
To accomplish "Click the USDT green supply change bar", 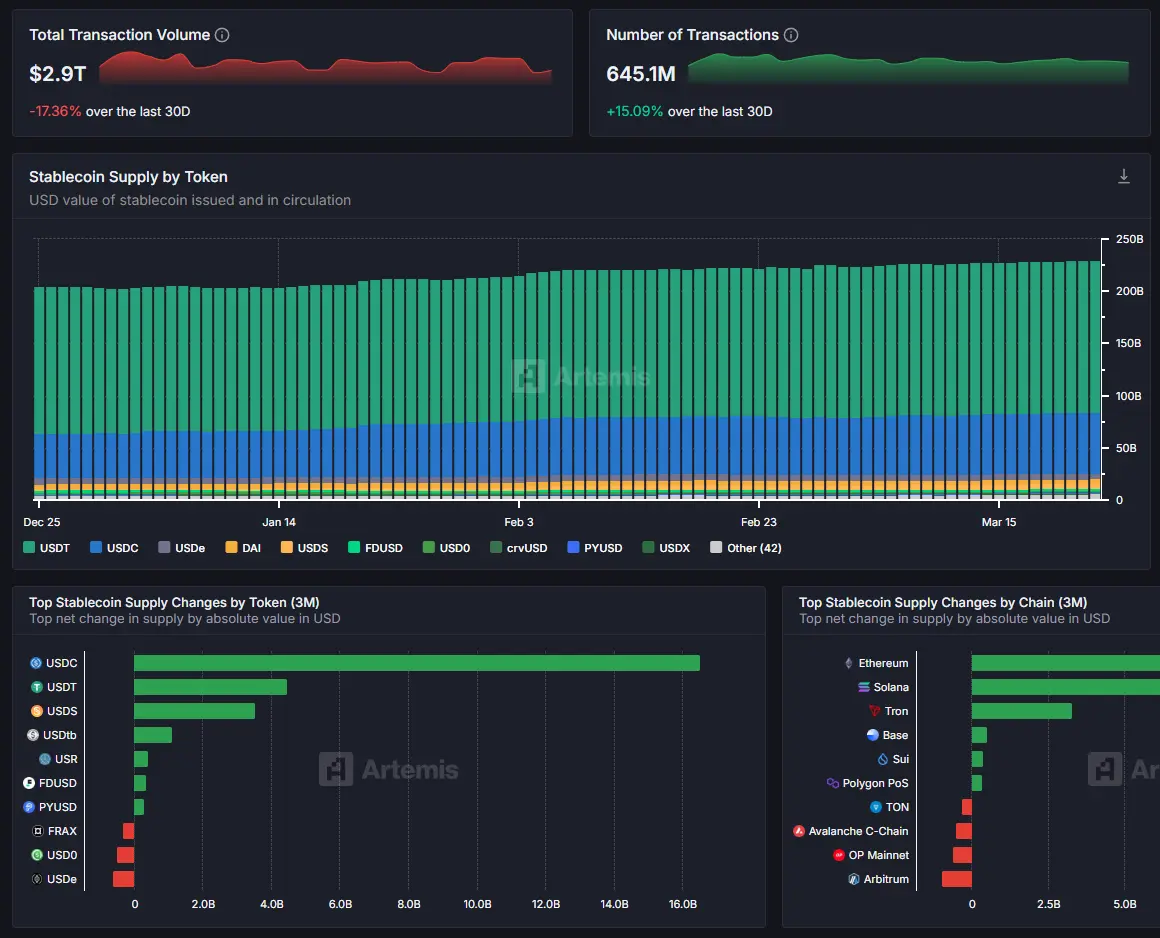I will pyautogui.click(x=210, y=687).
